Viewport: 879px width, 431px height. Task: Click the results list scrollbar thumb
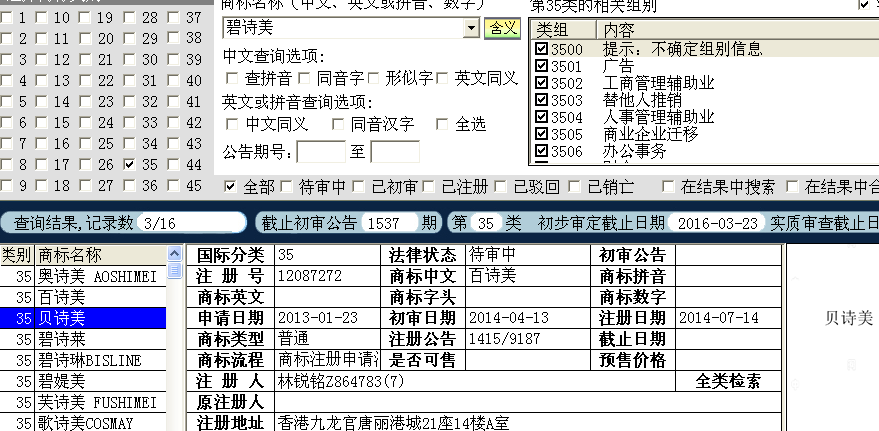click(x=174, y=270)
